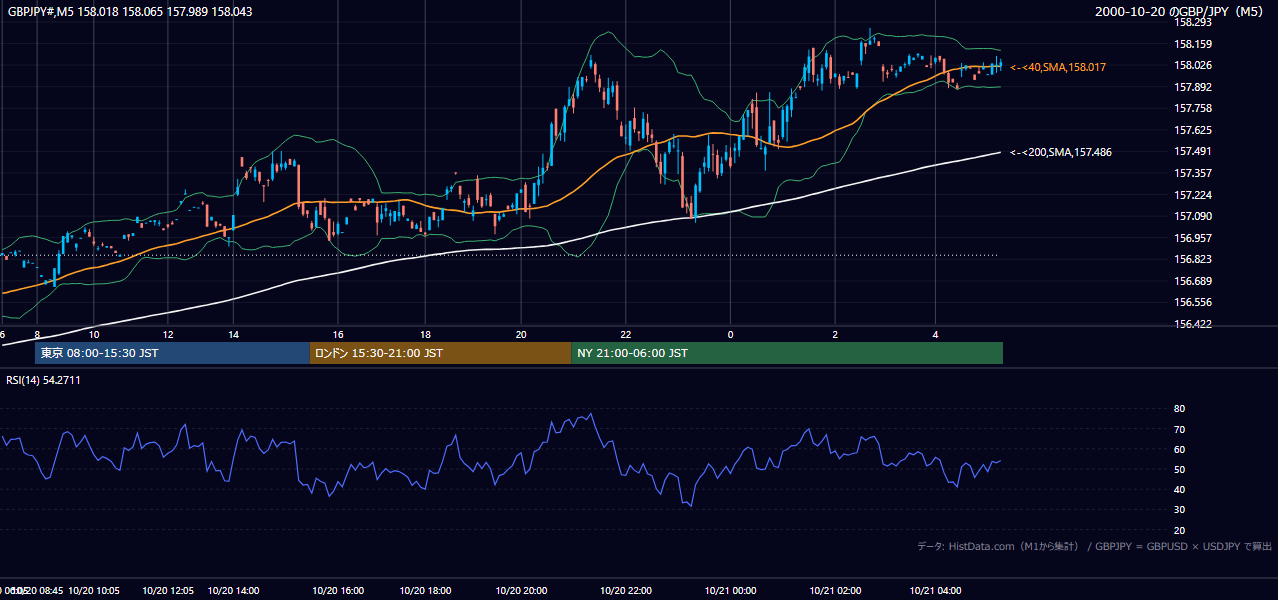This screenshot has width=1278, height=600.
Task: Click price axis value 157.625
Action: 1193,130
